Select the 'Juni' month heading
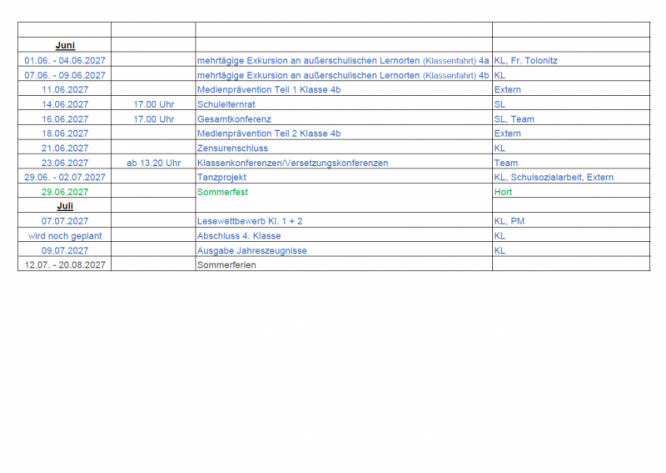 [x=65, y=45]
